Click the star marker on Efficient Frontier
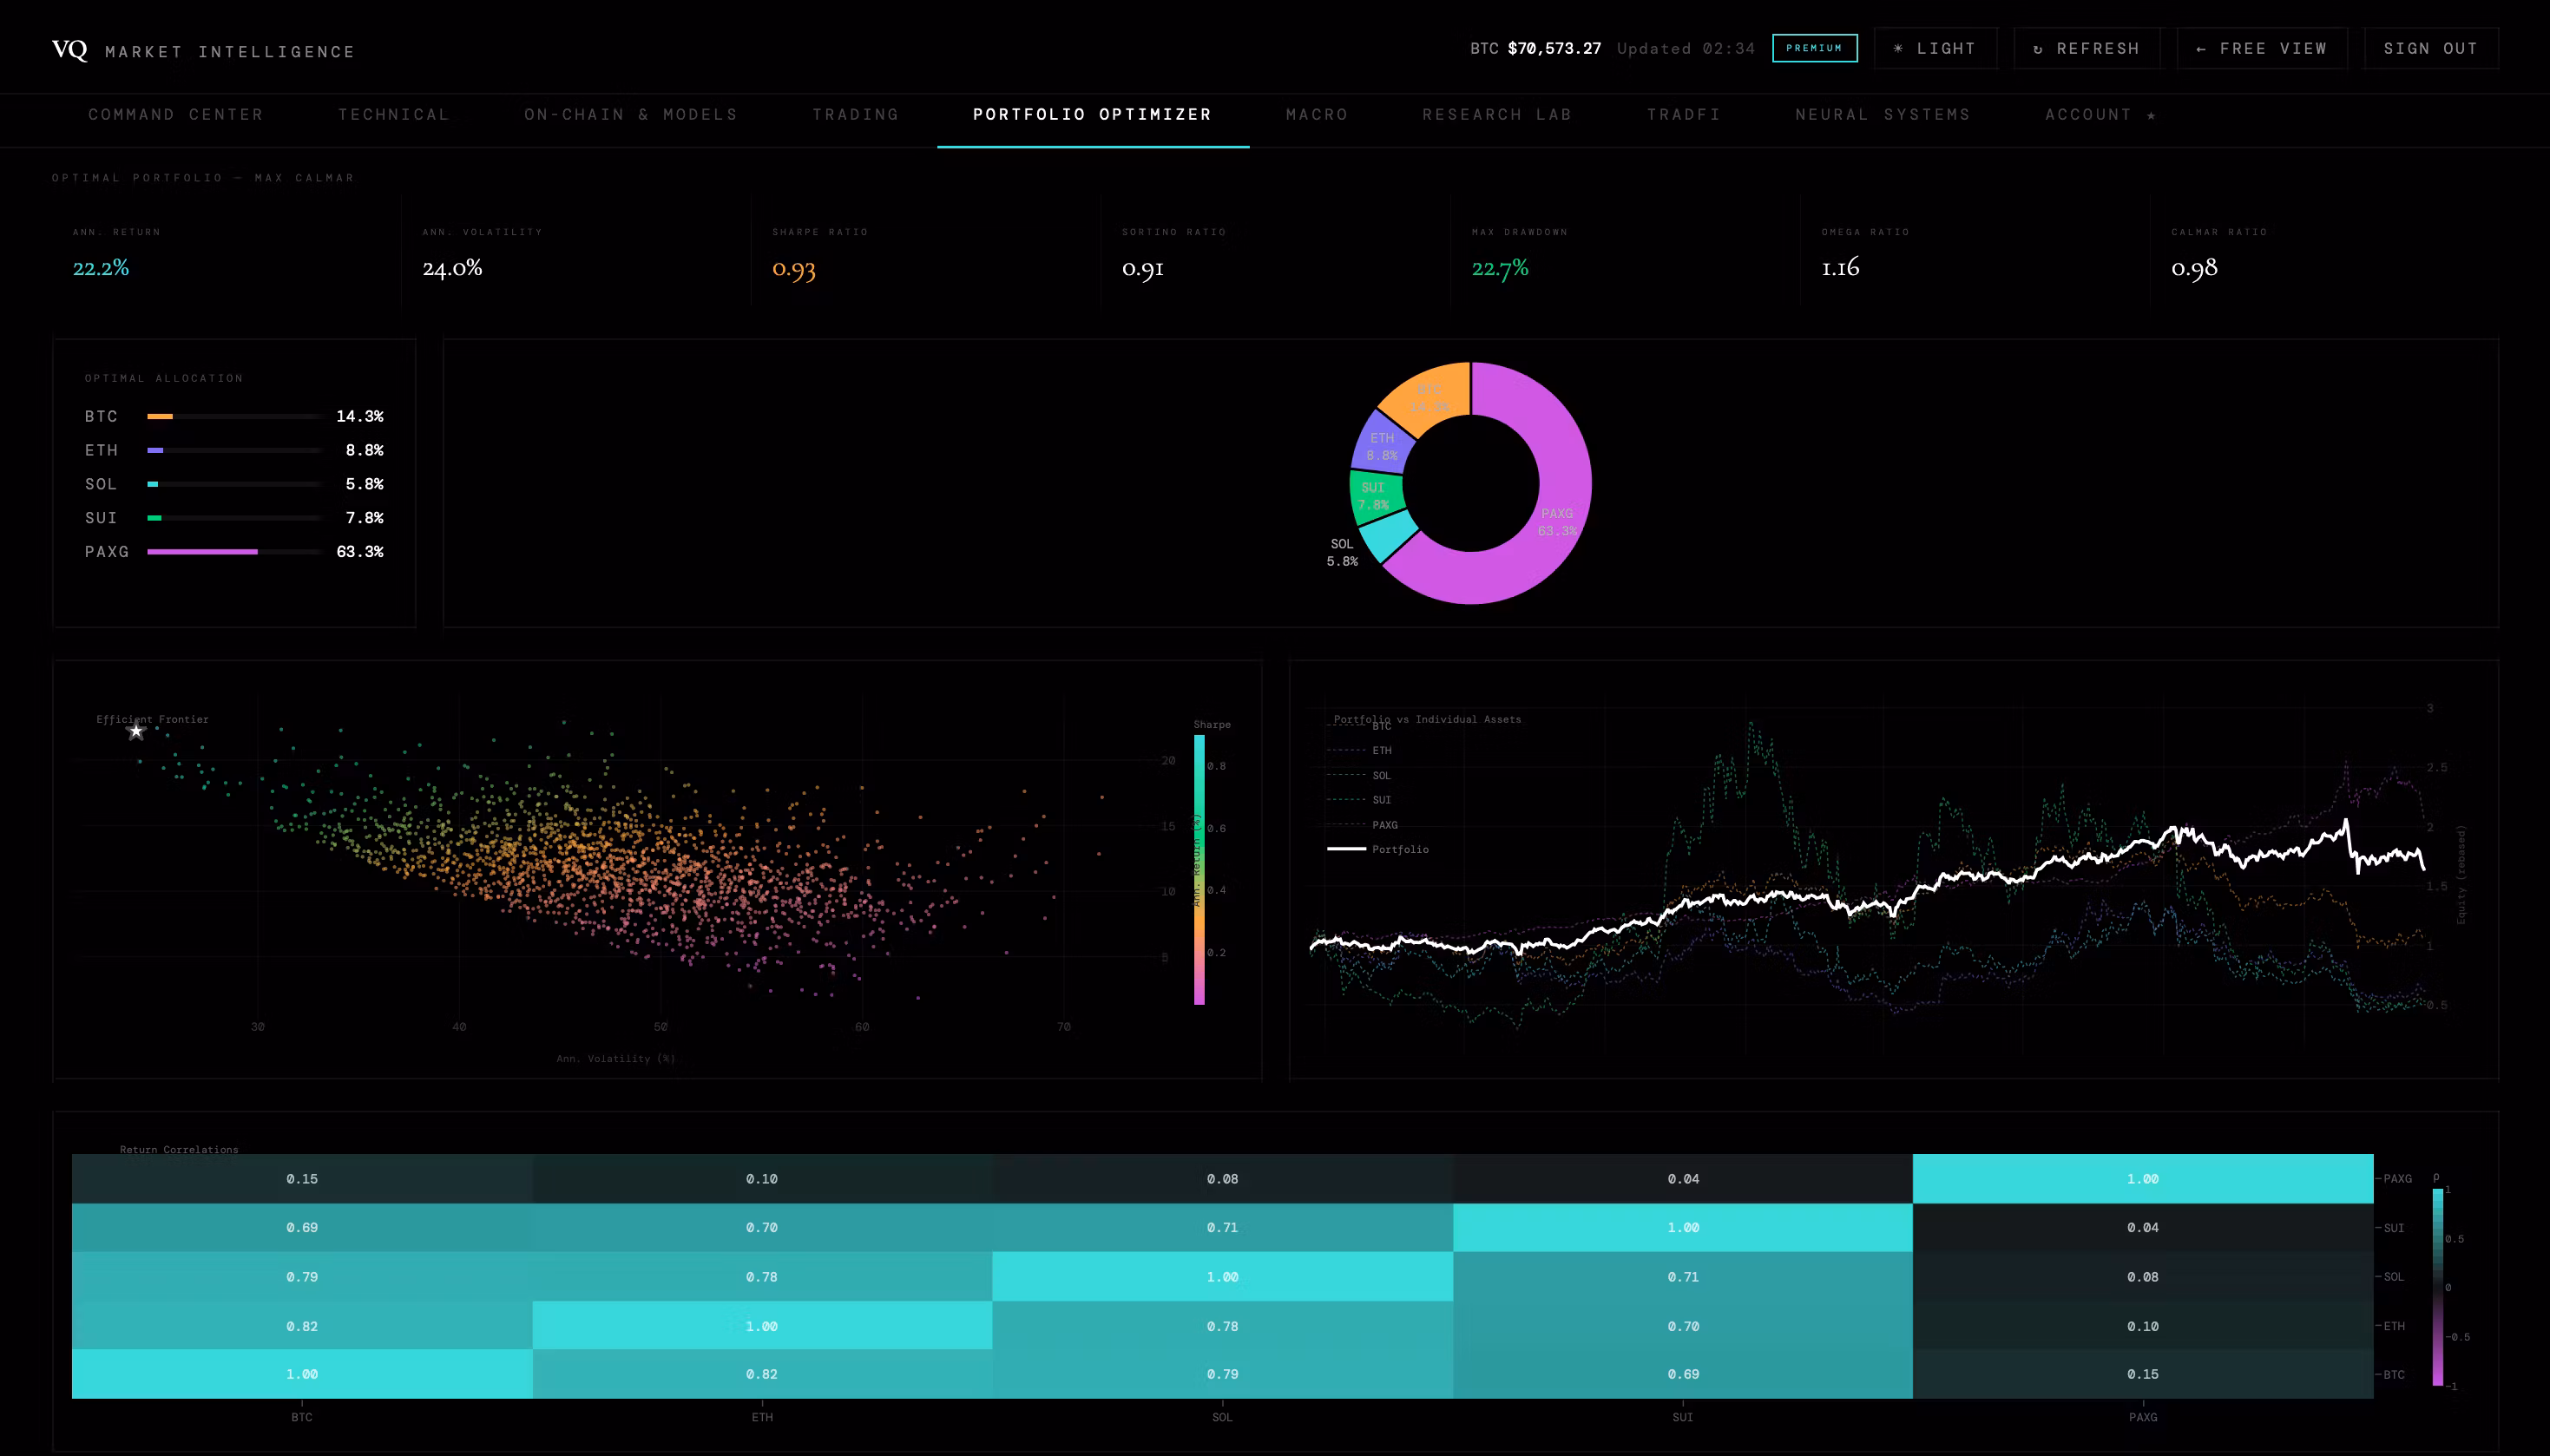Image resolution: width=2550 pixels, height=1456 pixels. pyautogui.click(x=137, y=732)
